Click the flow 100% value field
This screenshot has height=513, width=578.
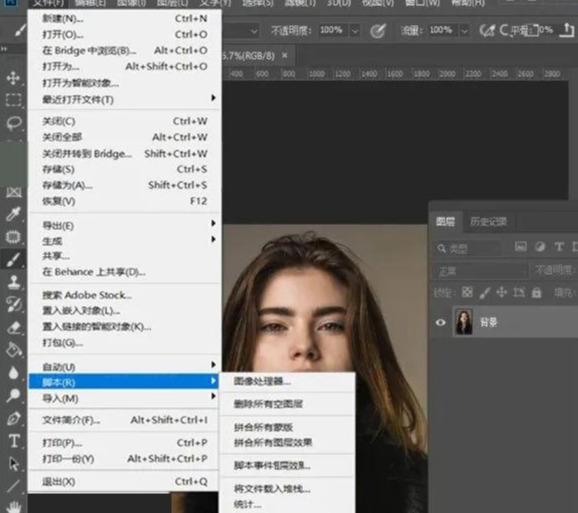point(443,30)
